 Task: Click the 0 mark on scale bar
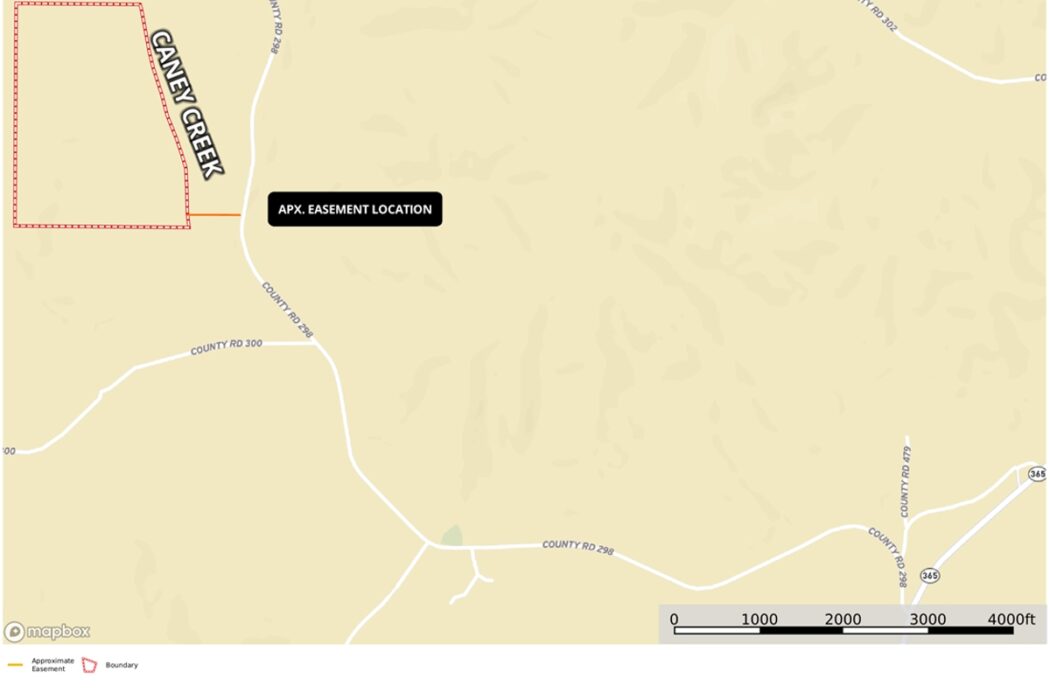pyautogui.click(x=674, y=619)
